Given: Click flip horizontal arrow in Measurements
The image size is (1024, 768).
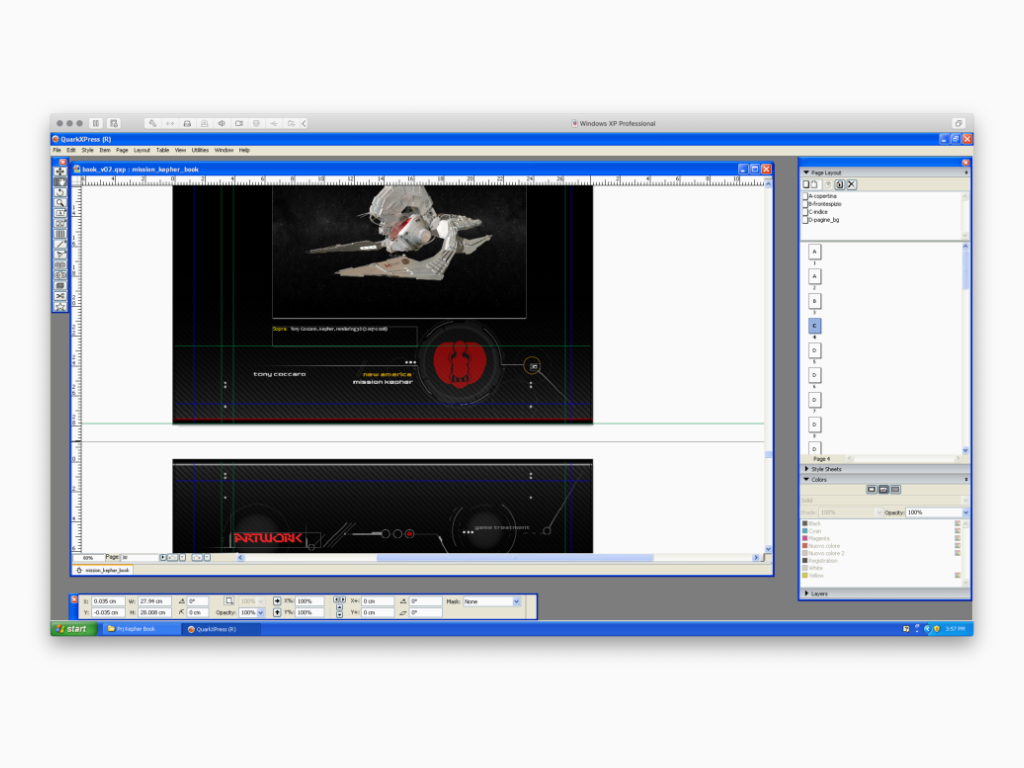Looking at the screenshot, I should coord(277,601).
